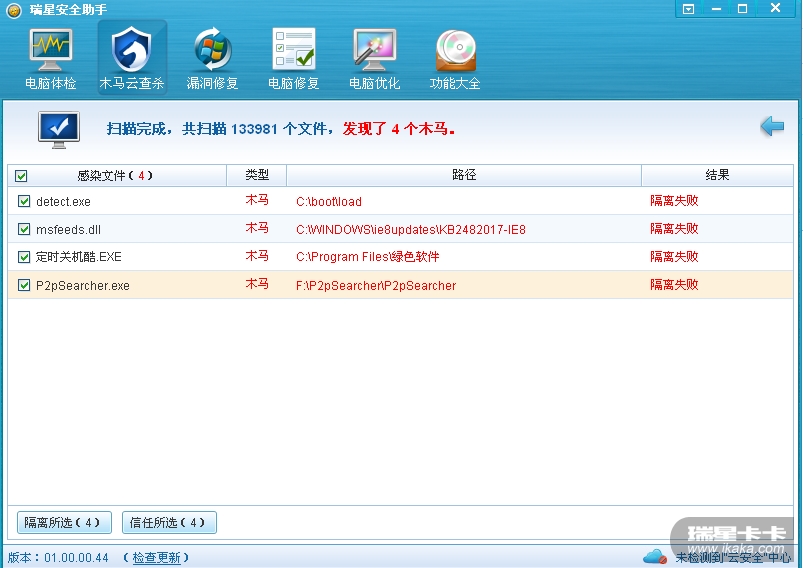Uncheck the 定时关机酷.EXE checkbox
The height and width of the screenshot is (568, 803).
[x=24, y=257]
